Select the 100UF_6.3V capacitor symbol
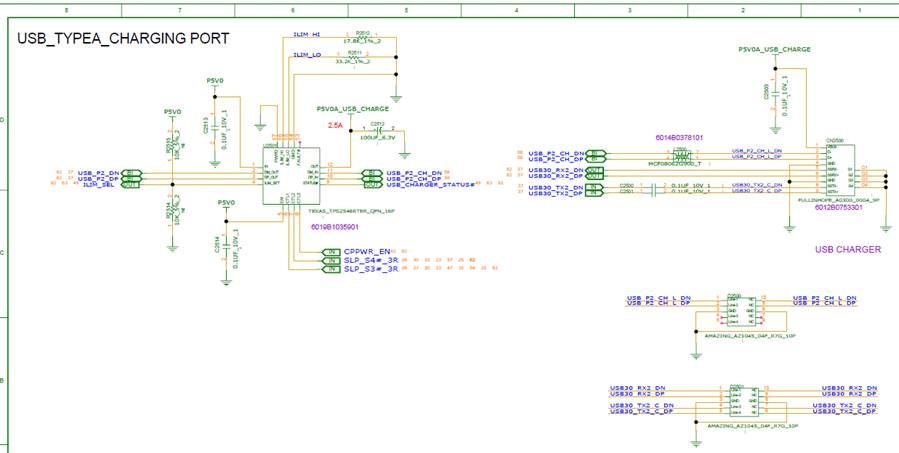The width and height of the screenshot is (899, 453). pos(378,131)
